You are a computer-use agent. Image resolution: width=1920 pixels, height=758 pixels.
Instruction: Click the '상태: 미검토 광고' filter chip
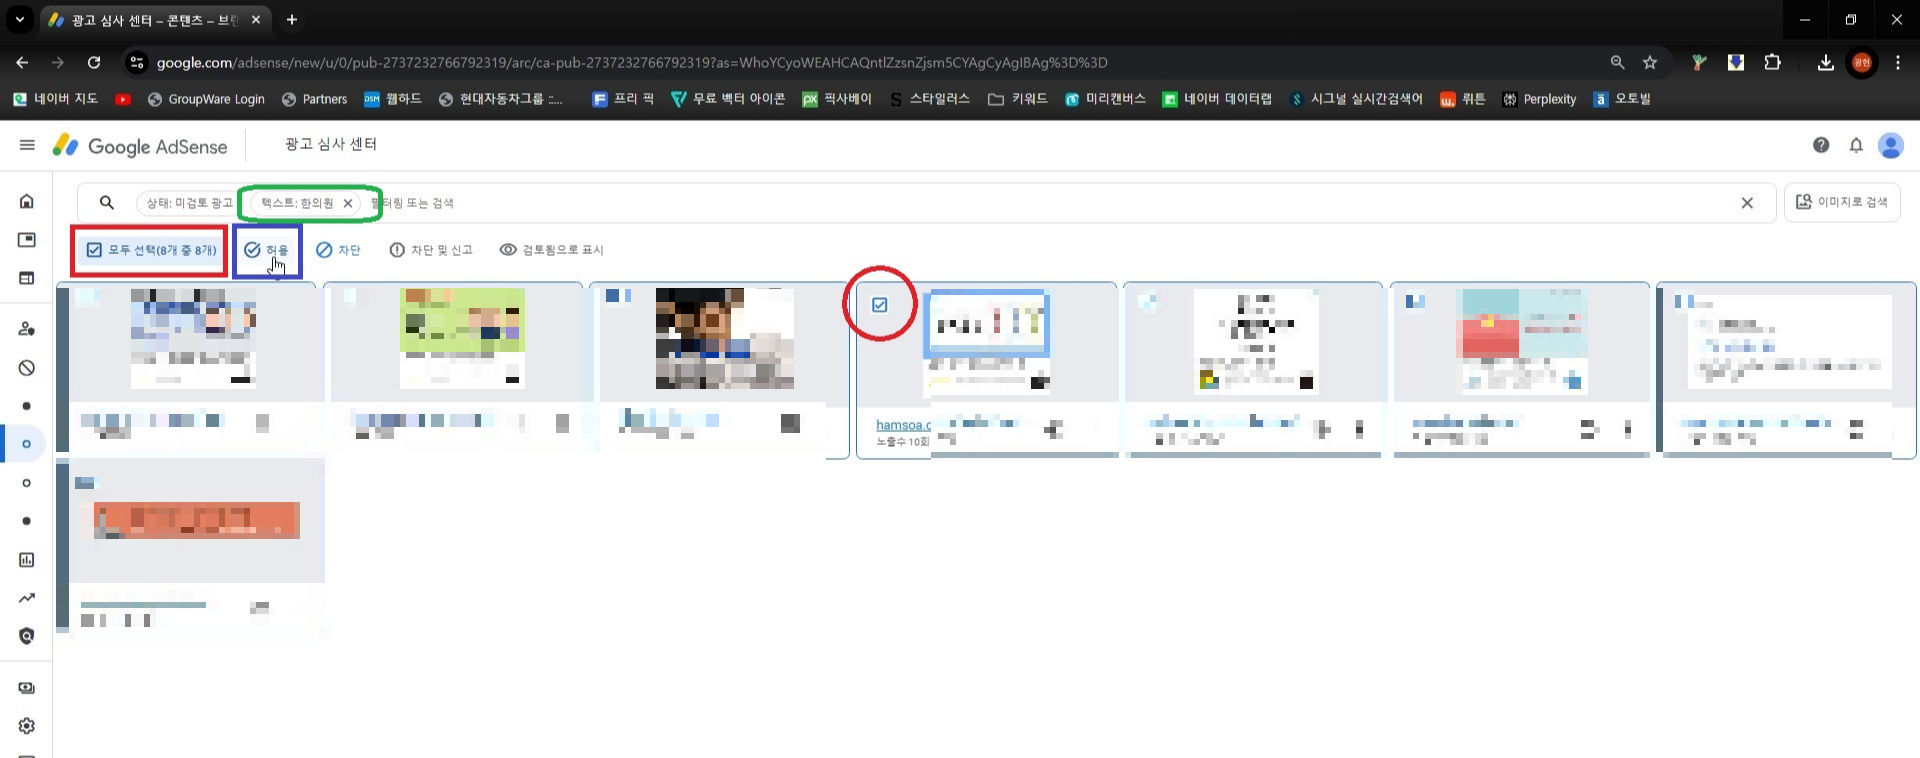tap(189, 203)
